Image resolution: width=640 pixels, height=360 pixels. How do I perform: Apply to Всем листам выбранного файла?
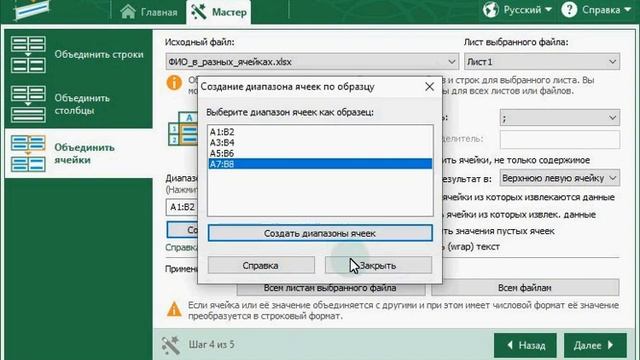(330, 288)
